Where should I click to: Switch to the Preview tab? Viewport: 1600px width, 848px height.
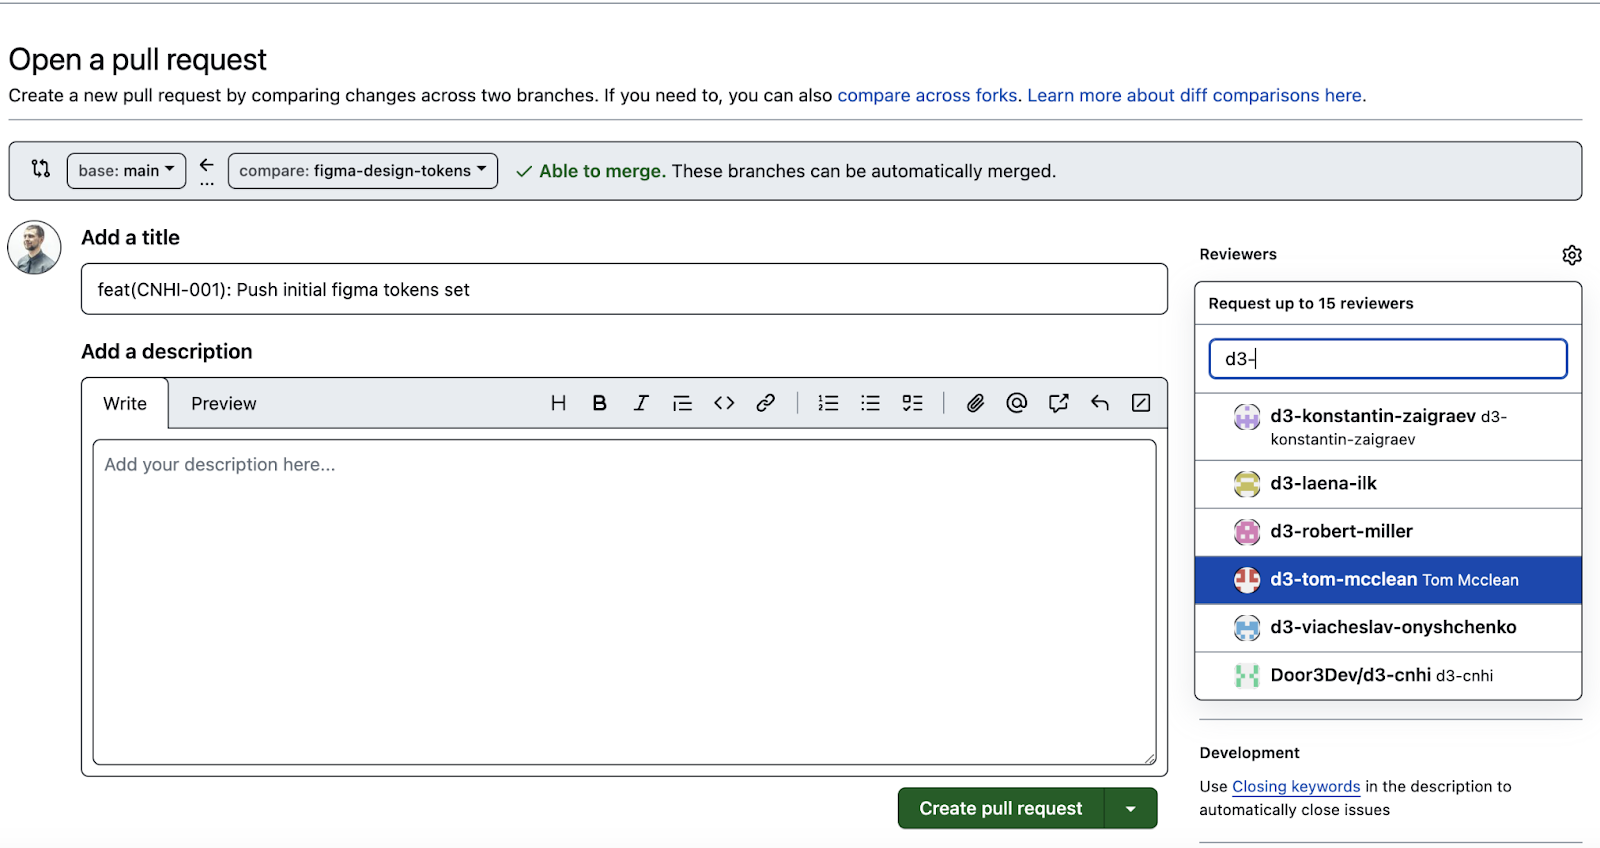224,404
